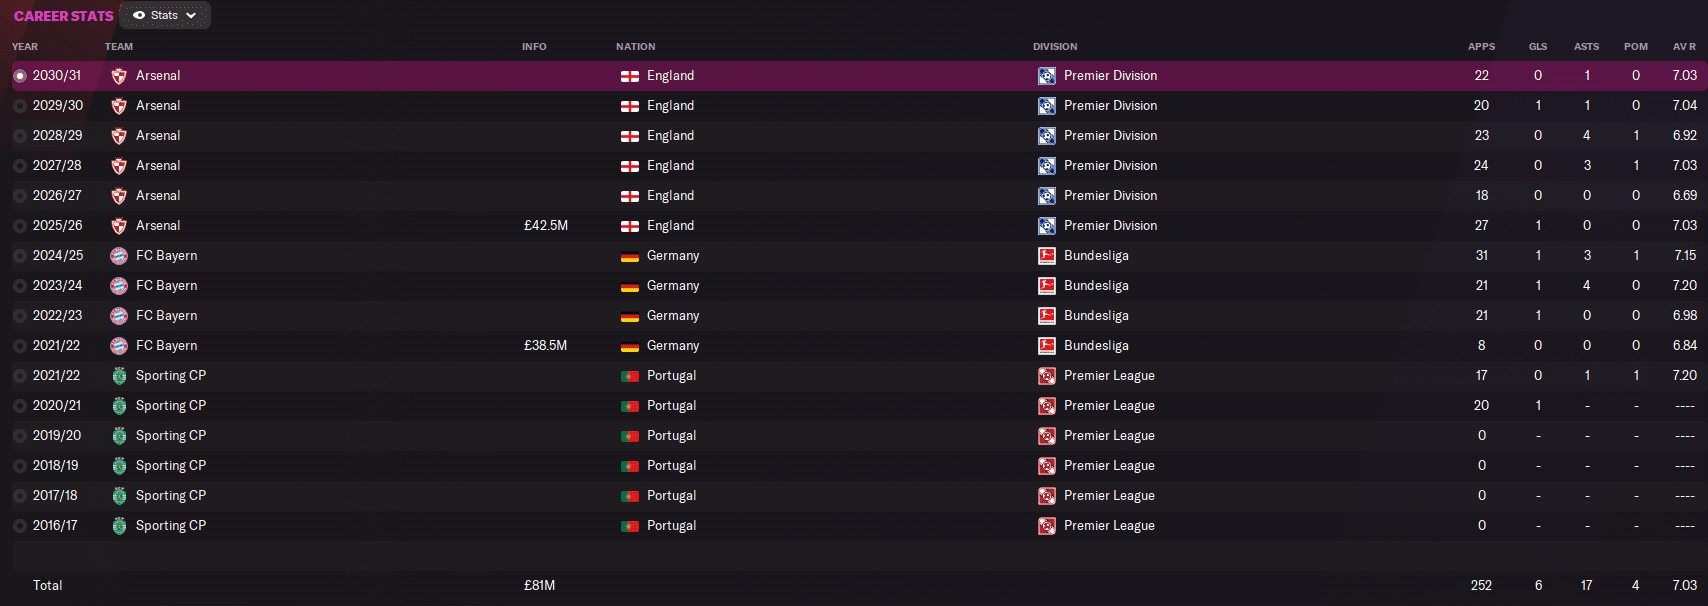Click Sporting CP crest in 2020/21 row

119,406
